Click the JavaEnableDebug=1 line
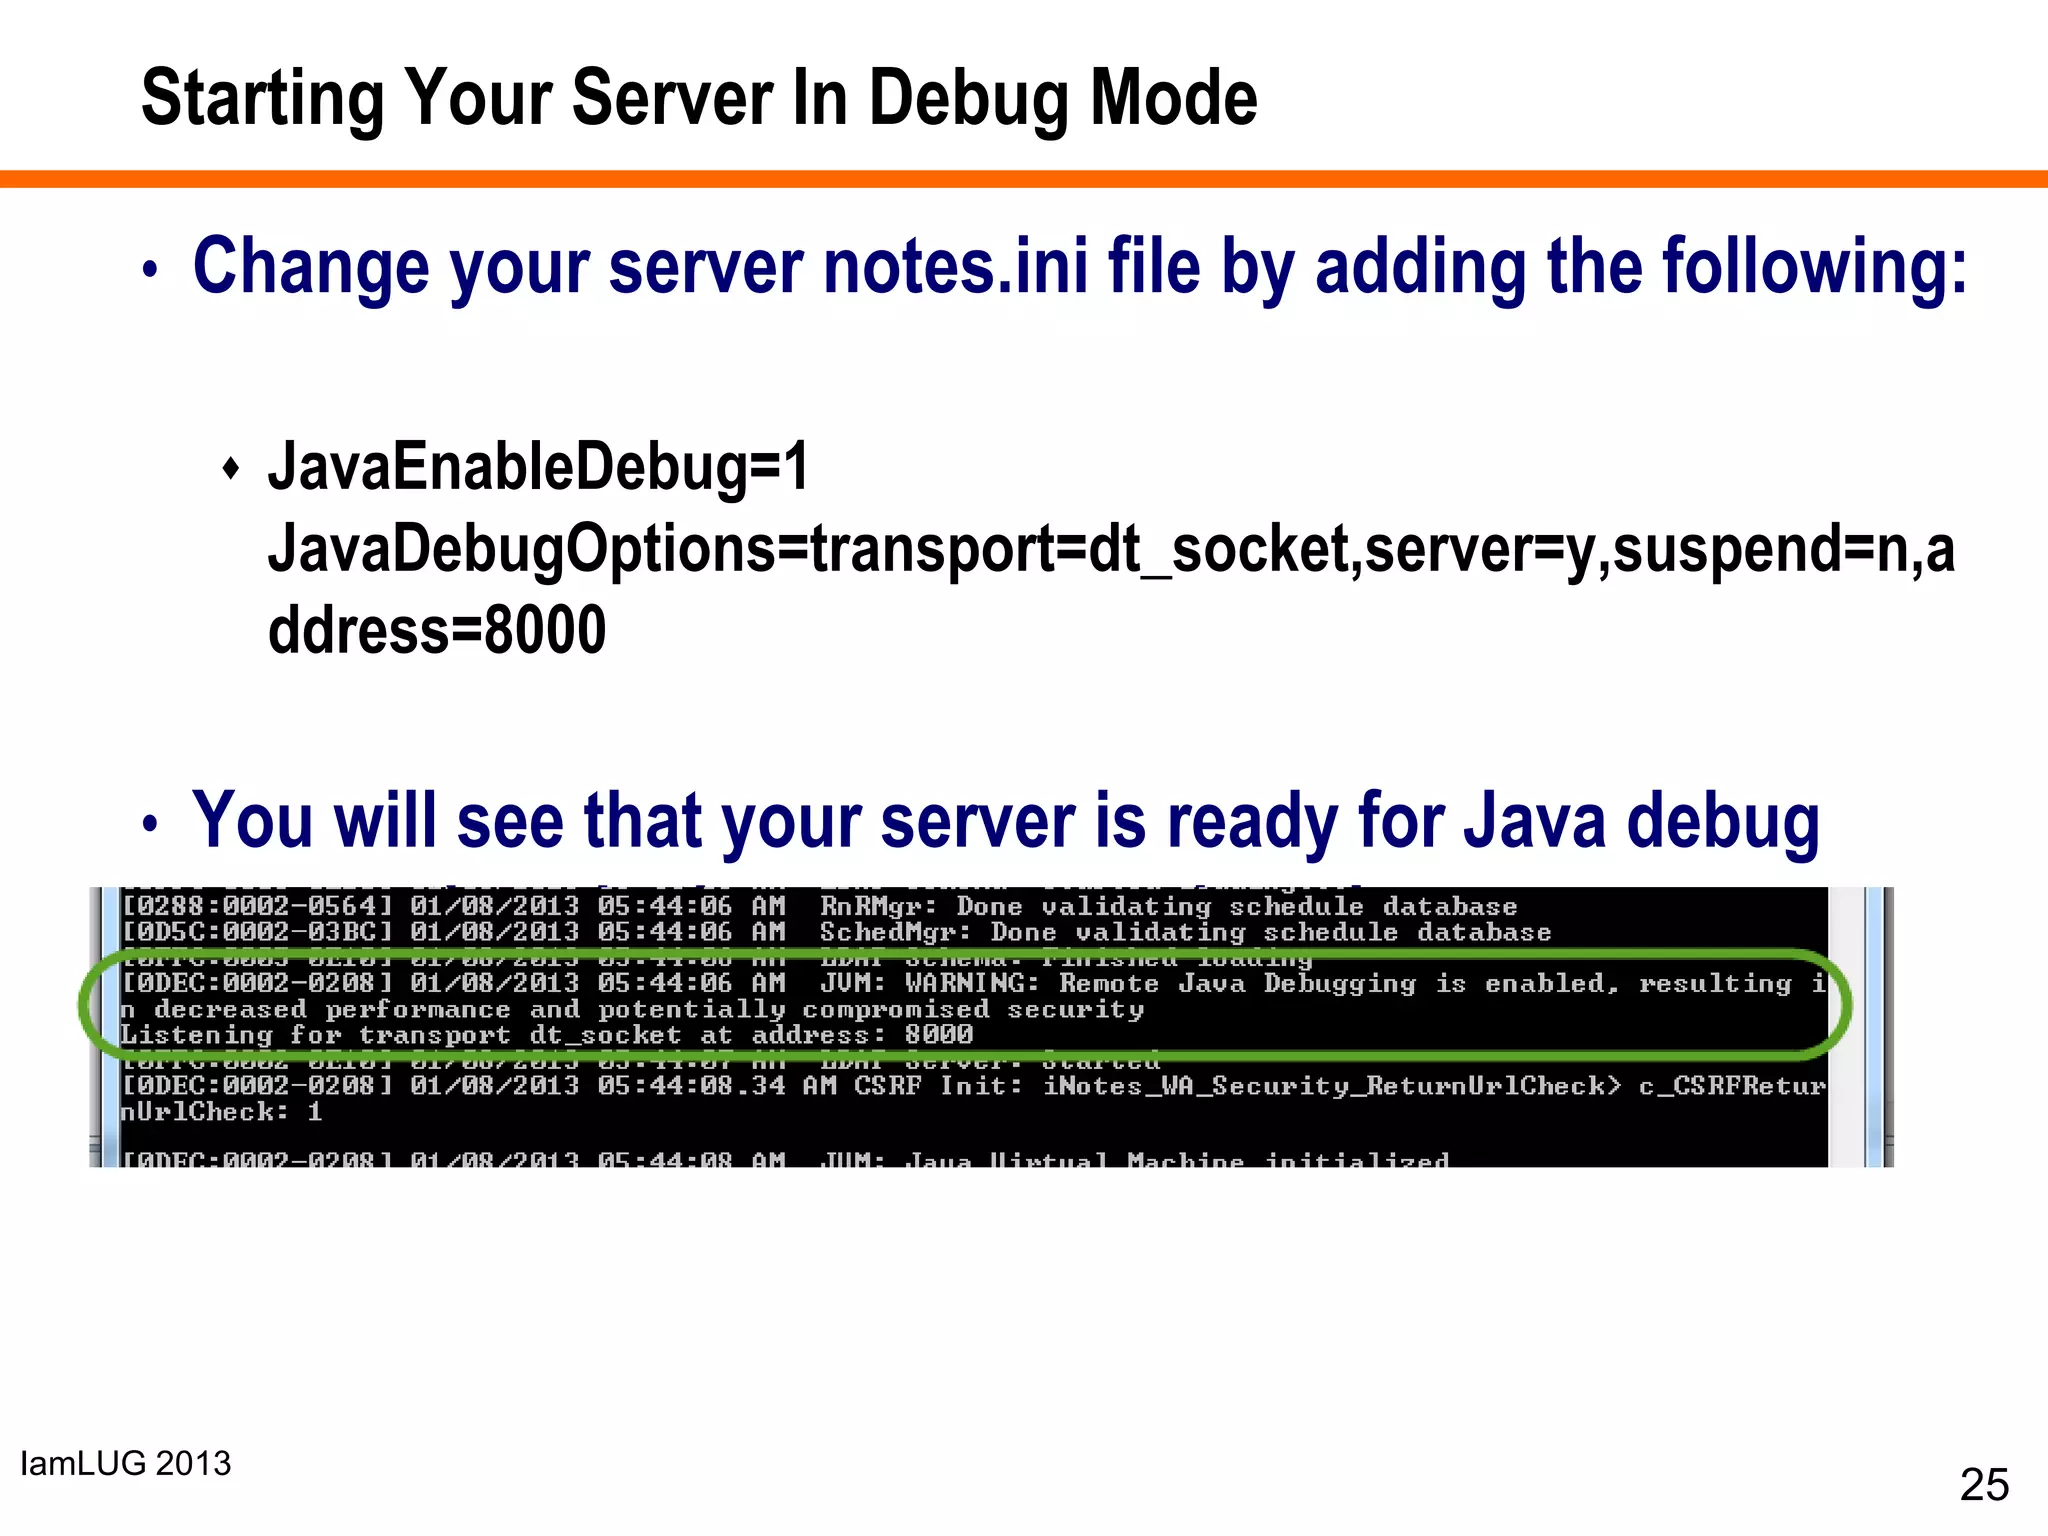 [x=538, y=467]
